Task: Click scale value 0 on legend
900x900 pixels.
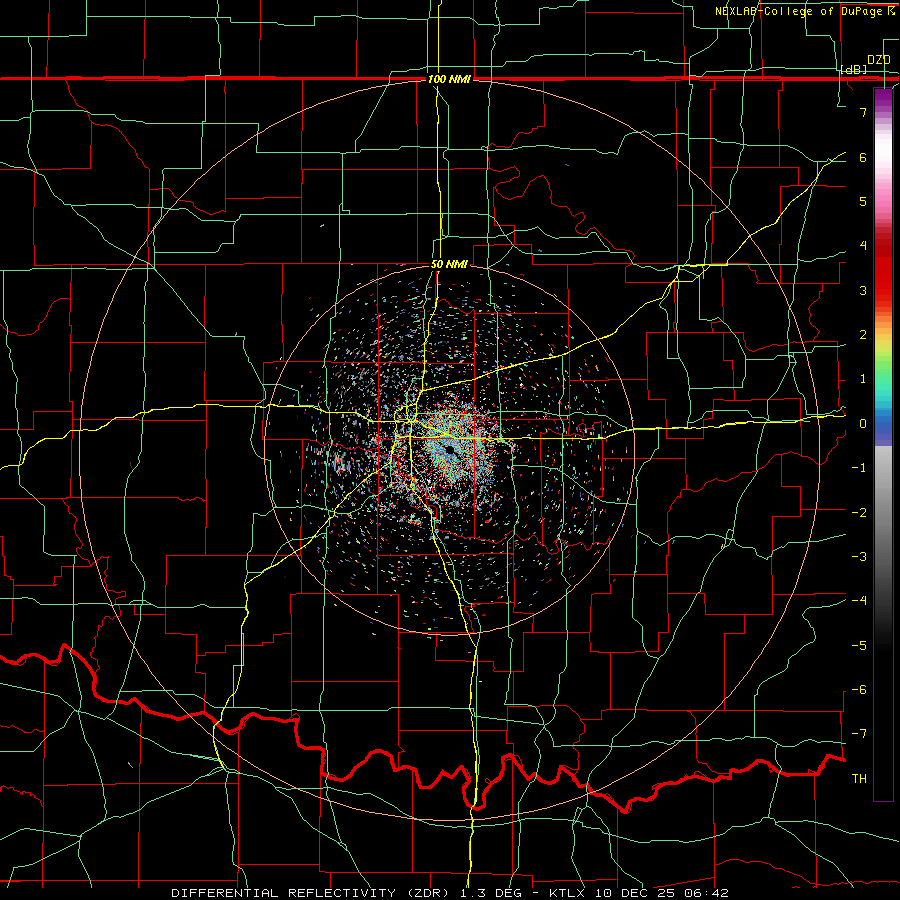Action: tap(863, 424)
